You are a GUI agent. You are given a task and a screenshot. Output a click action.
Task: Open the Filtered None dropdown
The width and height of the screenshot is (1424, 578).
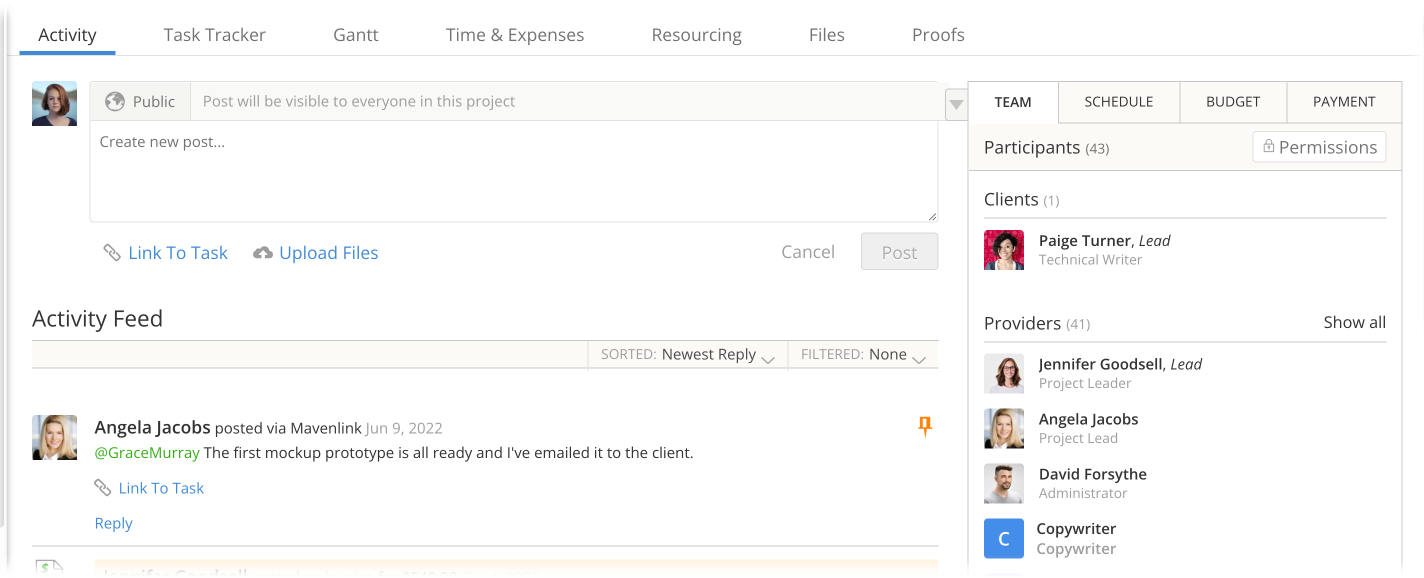(863, 355)
